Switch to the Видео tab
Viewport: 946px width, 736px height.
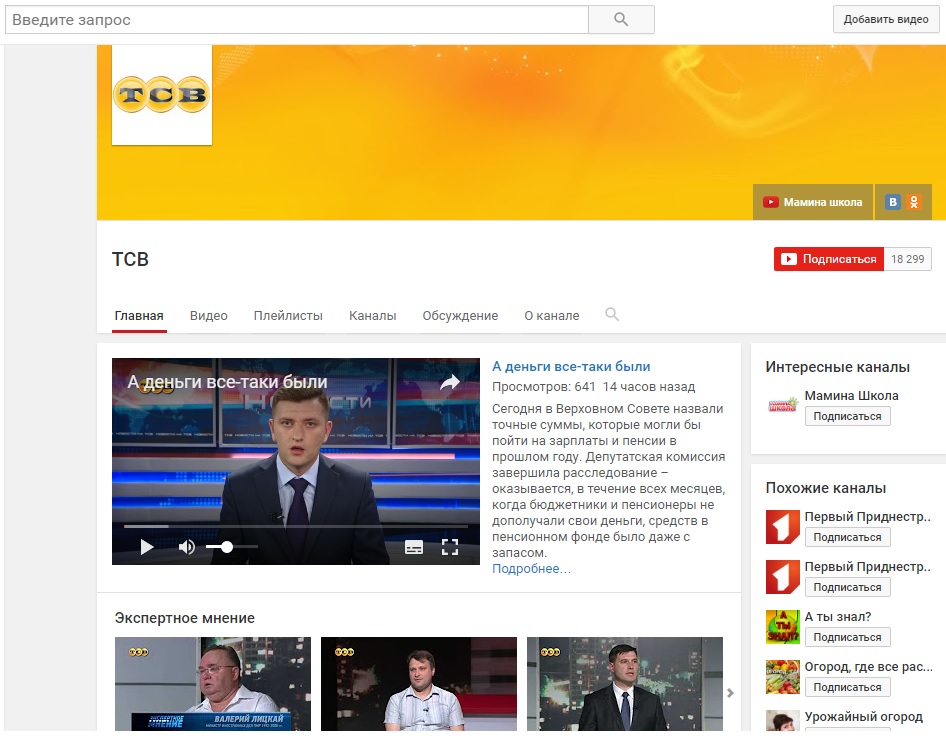point(209,316)
